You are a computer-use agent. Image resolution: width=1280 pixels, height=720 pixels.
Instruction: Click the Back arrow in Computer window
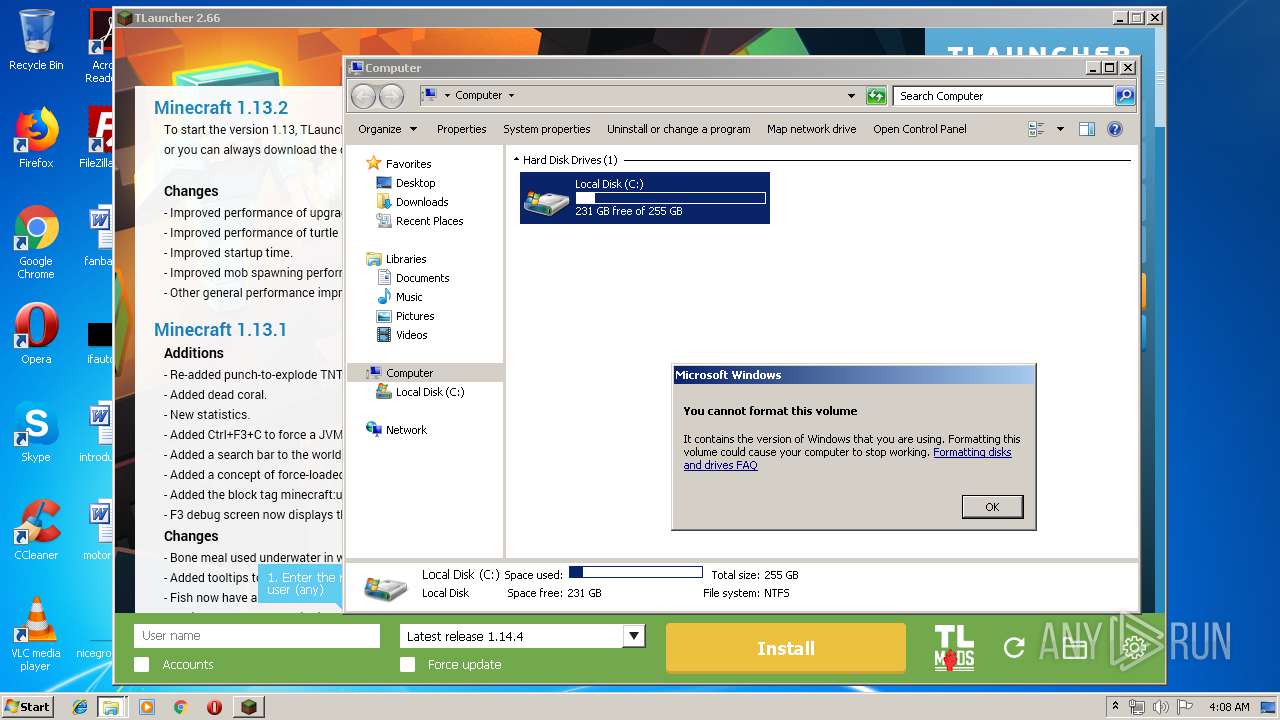pos(363,96)
